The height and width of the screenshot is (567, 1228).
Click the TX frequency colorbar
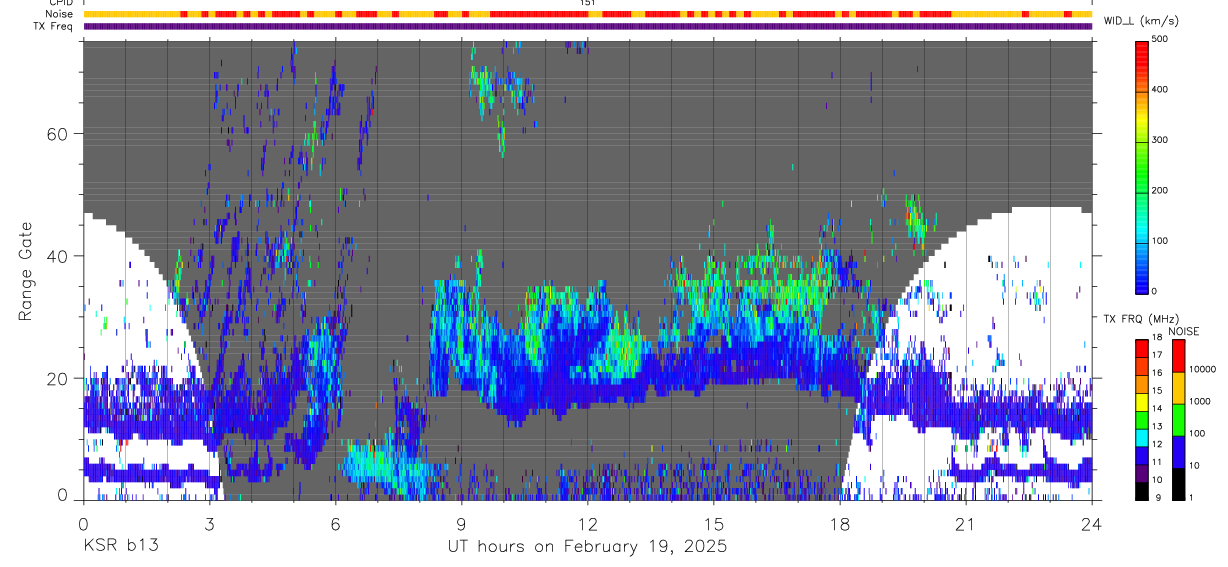(x=1141, y=419)
